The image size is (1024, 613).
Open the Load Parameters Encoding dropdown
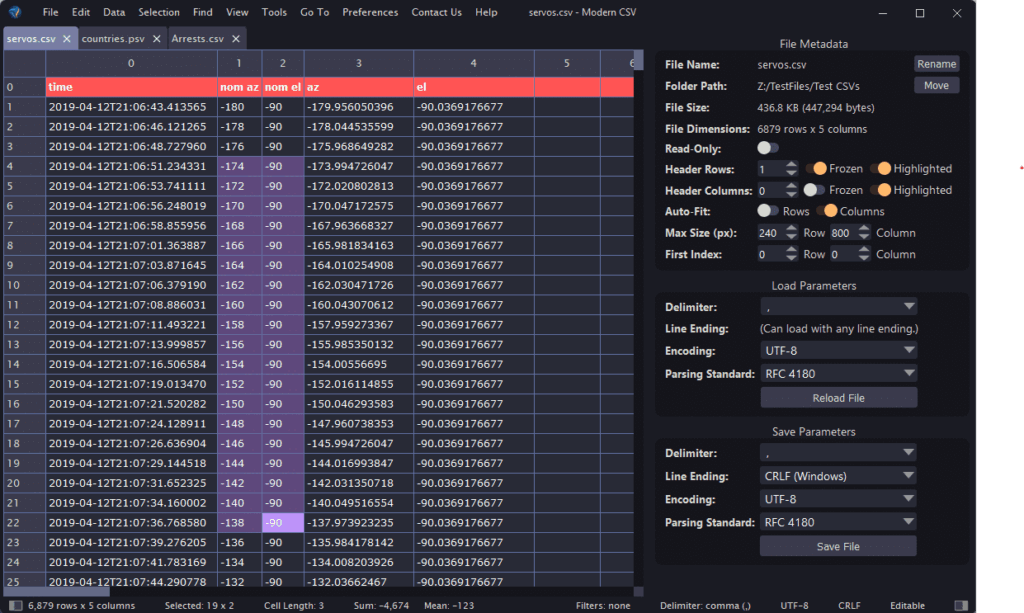[x=839, y=351]
